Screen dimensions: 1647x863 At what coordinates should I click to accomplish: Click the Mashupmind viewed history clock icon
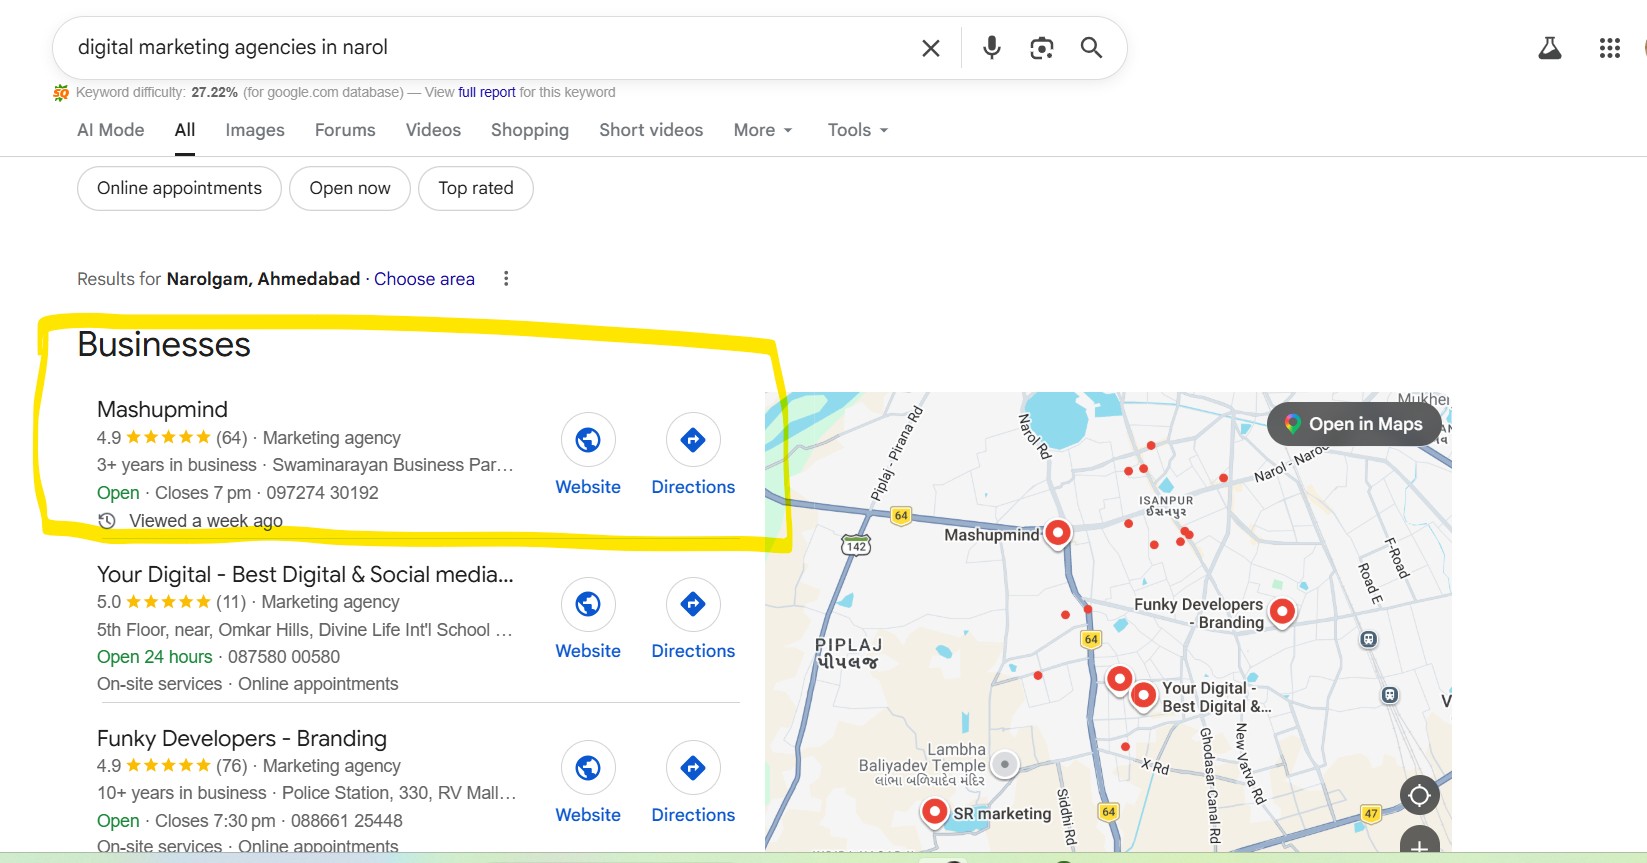107,521
